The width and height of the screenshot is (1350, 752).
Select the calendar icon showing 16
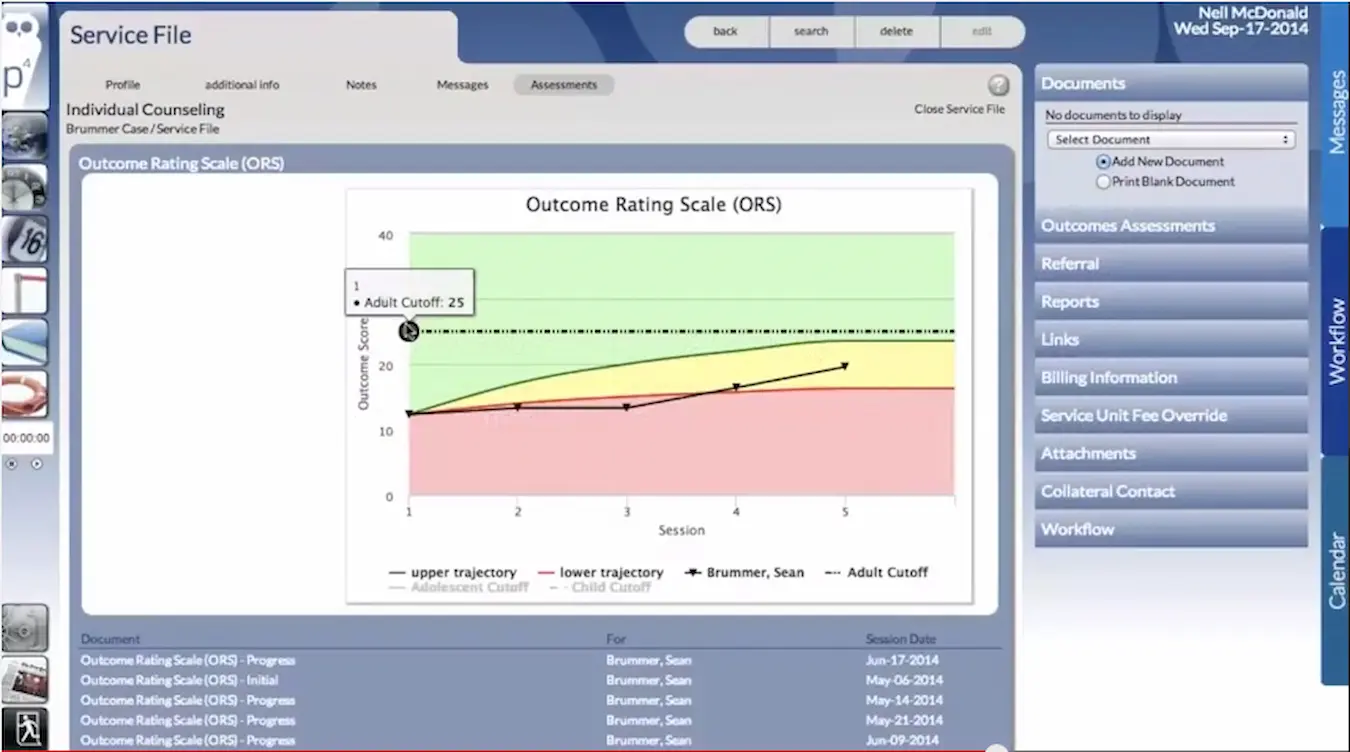pos(25,238)
